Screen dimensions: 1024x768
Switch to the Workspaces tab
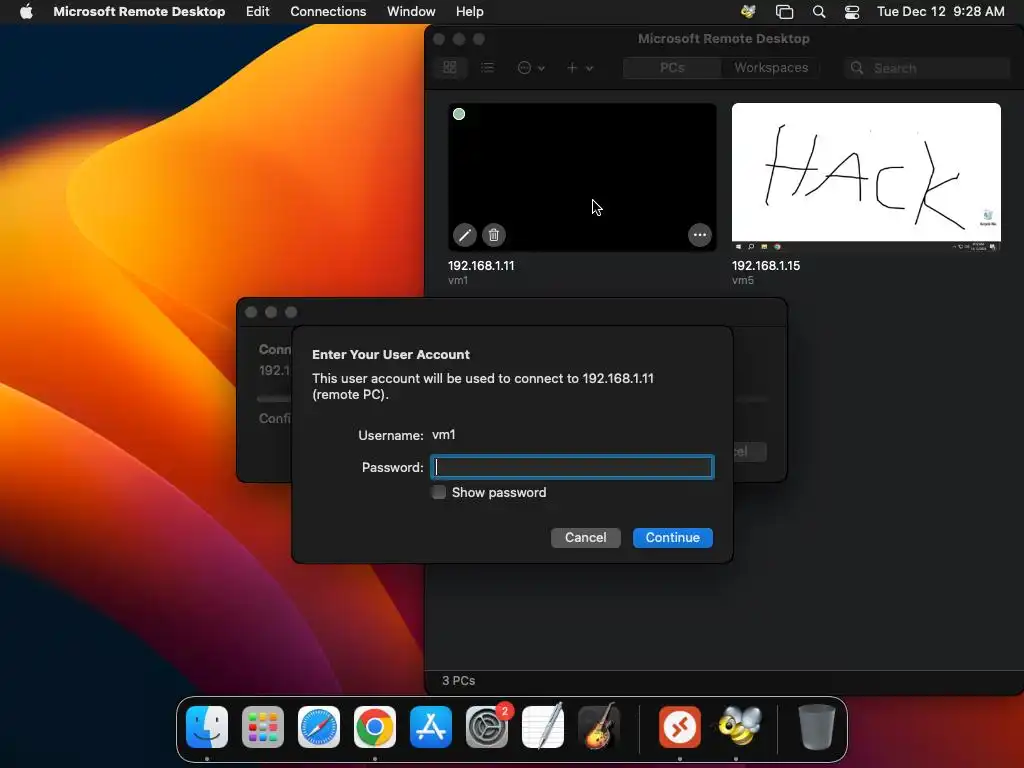pos(771,67)
